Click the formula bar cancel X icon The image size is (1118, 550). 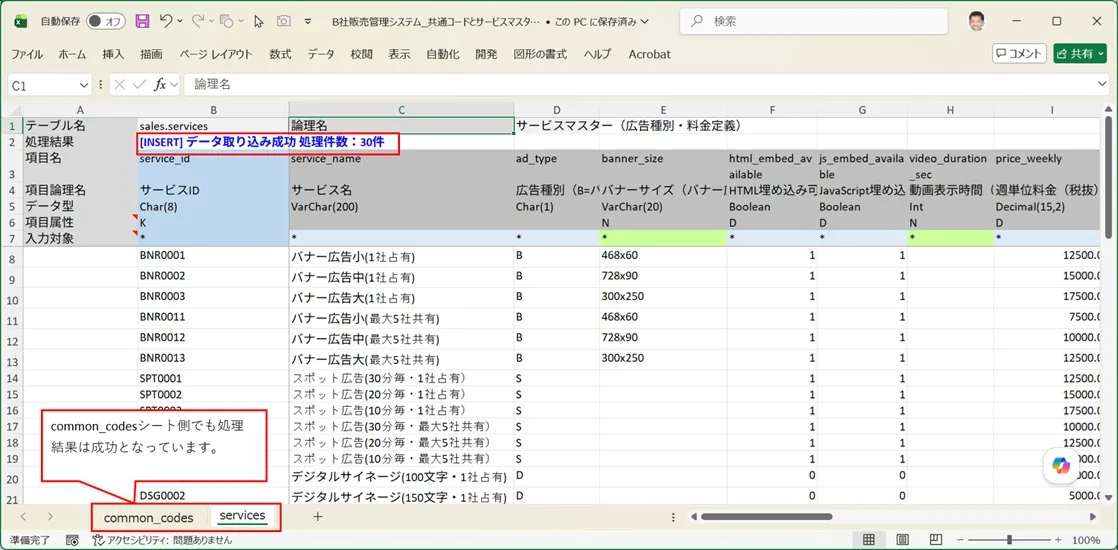pyautogui.click(x=119, y=85)
